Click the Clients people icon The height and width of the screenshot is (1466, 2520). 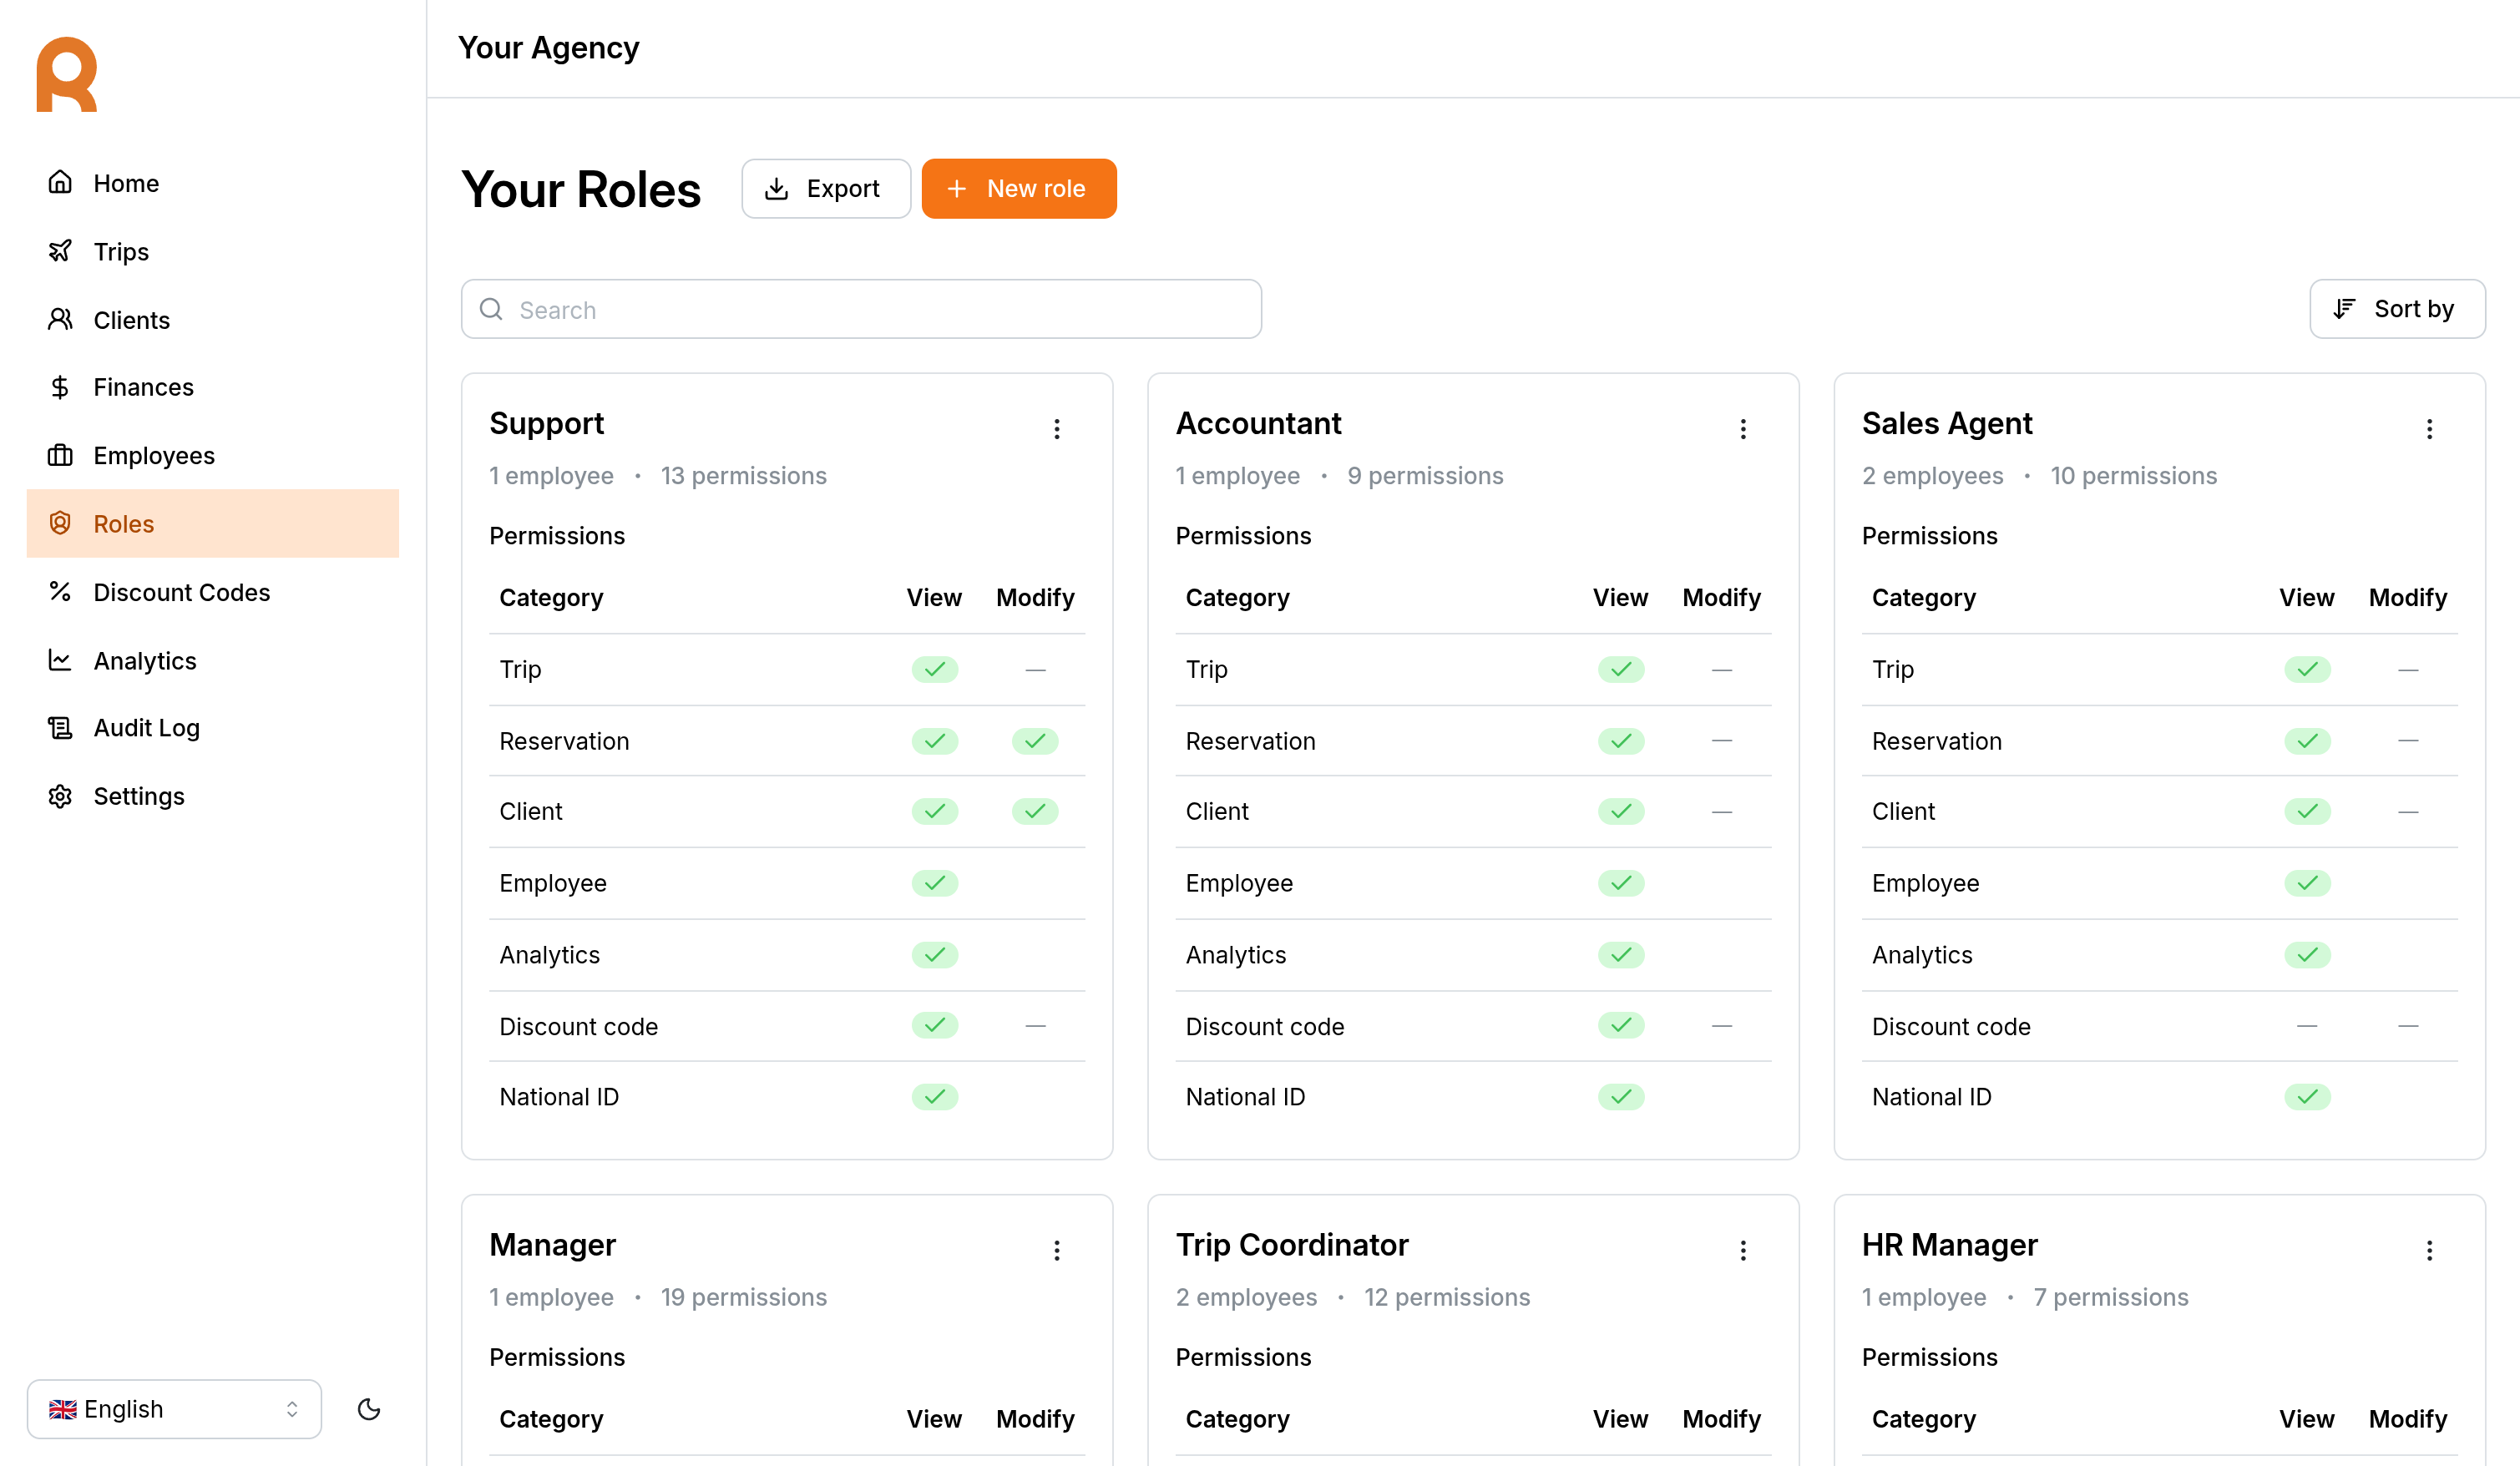(60, 319)
